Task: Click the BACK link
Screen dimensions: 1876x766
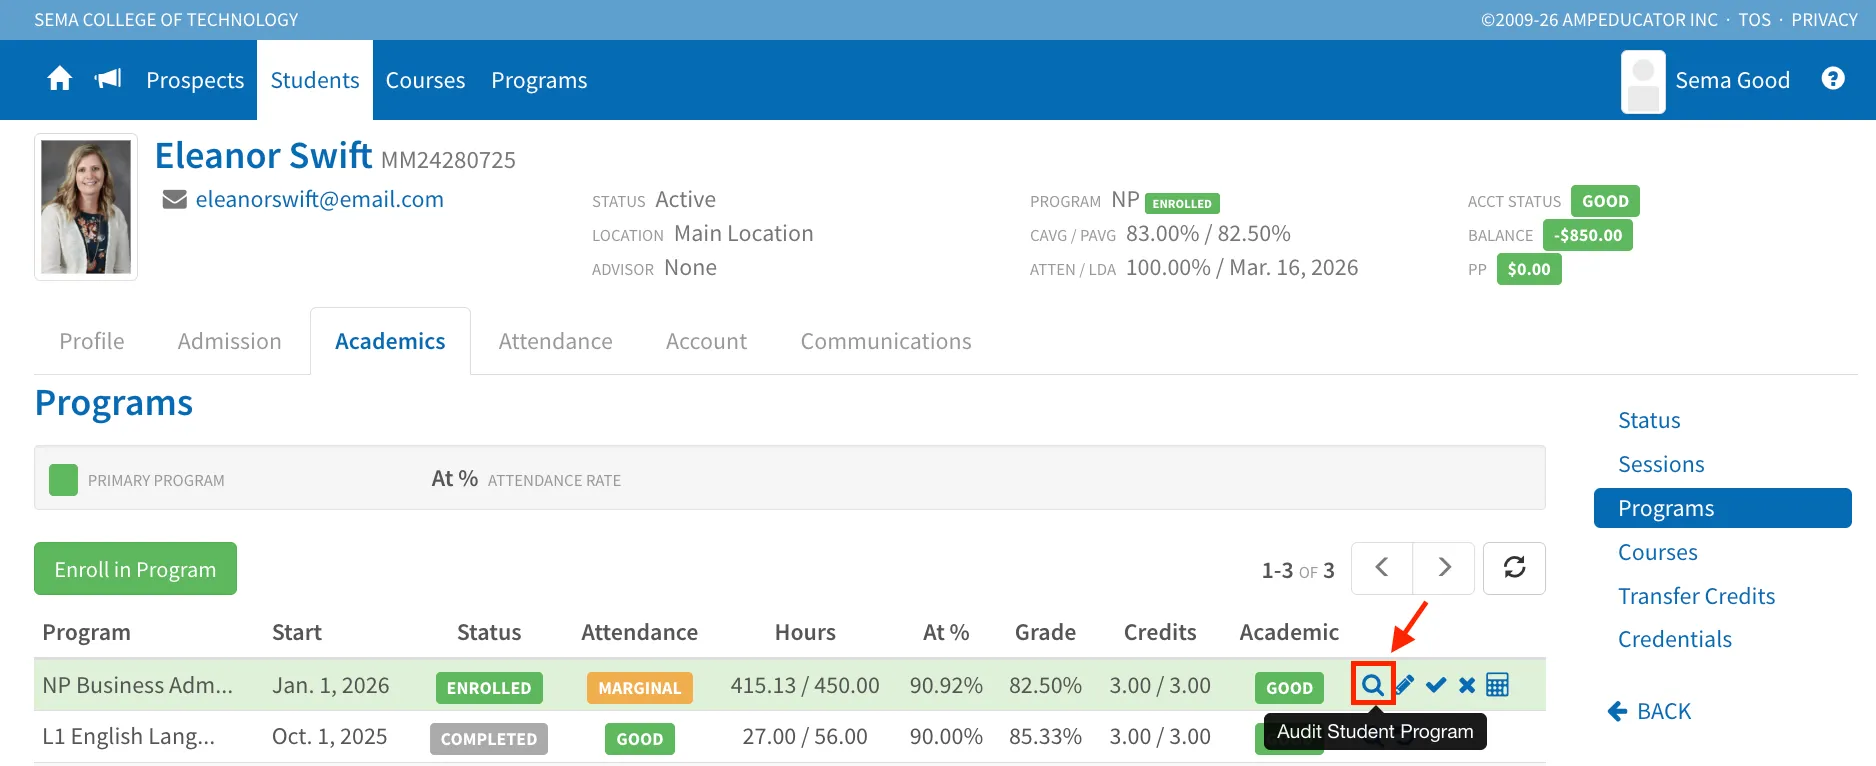Action: [x=1649, y=711]
